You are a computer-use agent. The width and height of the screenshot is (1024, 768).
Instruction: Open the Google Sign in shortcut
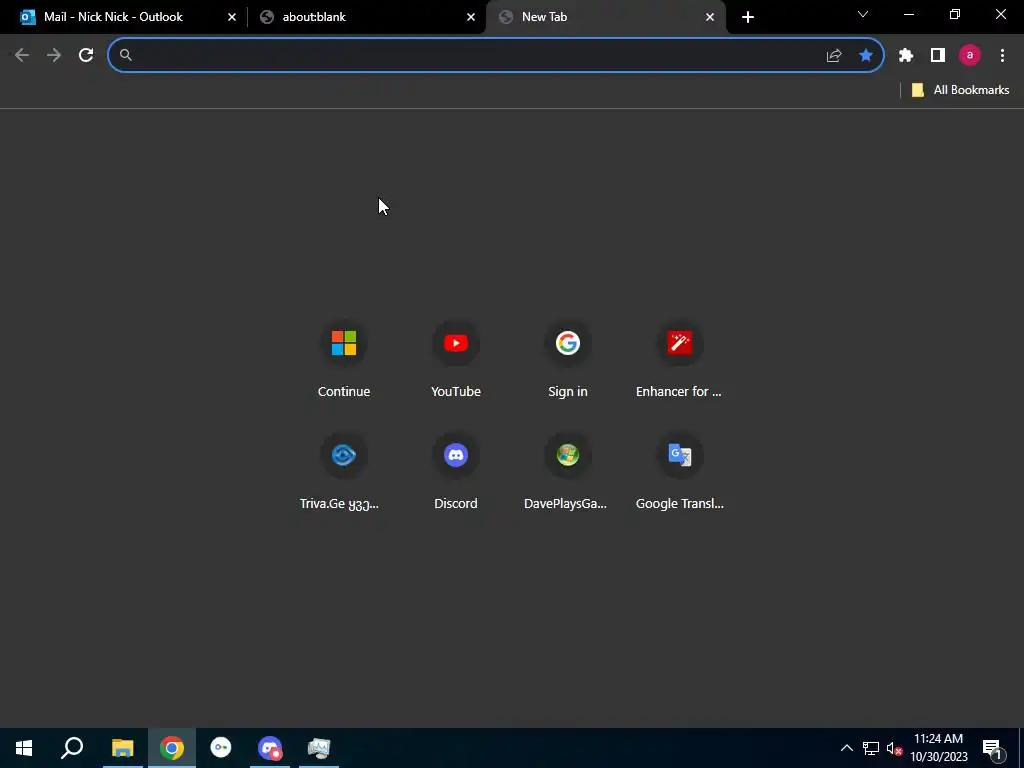568,359
